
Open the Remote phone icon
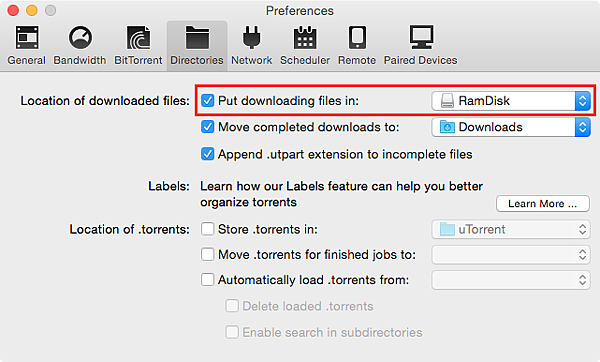pyautogui.click(x=357, y=38)
